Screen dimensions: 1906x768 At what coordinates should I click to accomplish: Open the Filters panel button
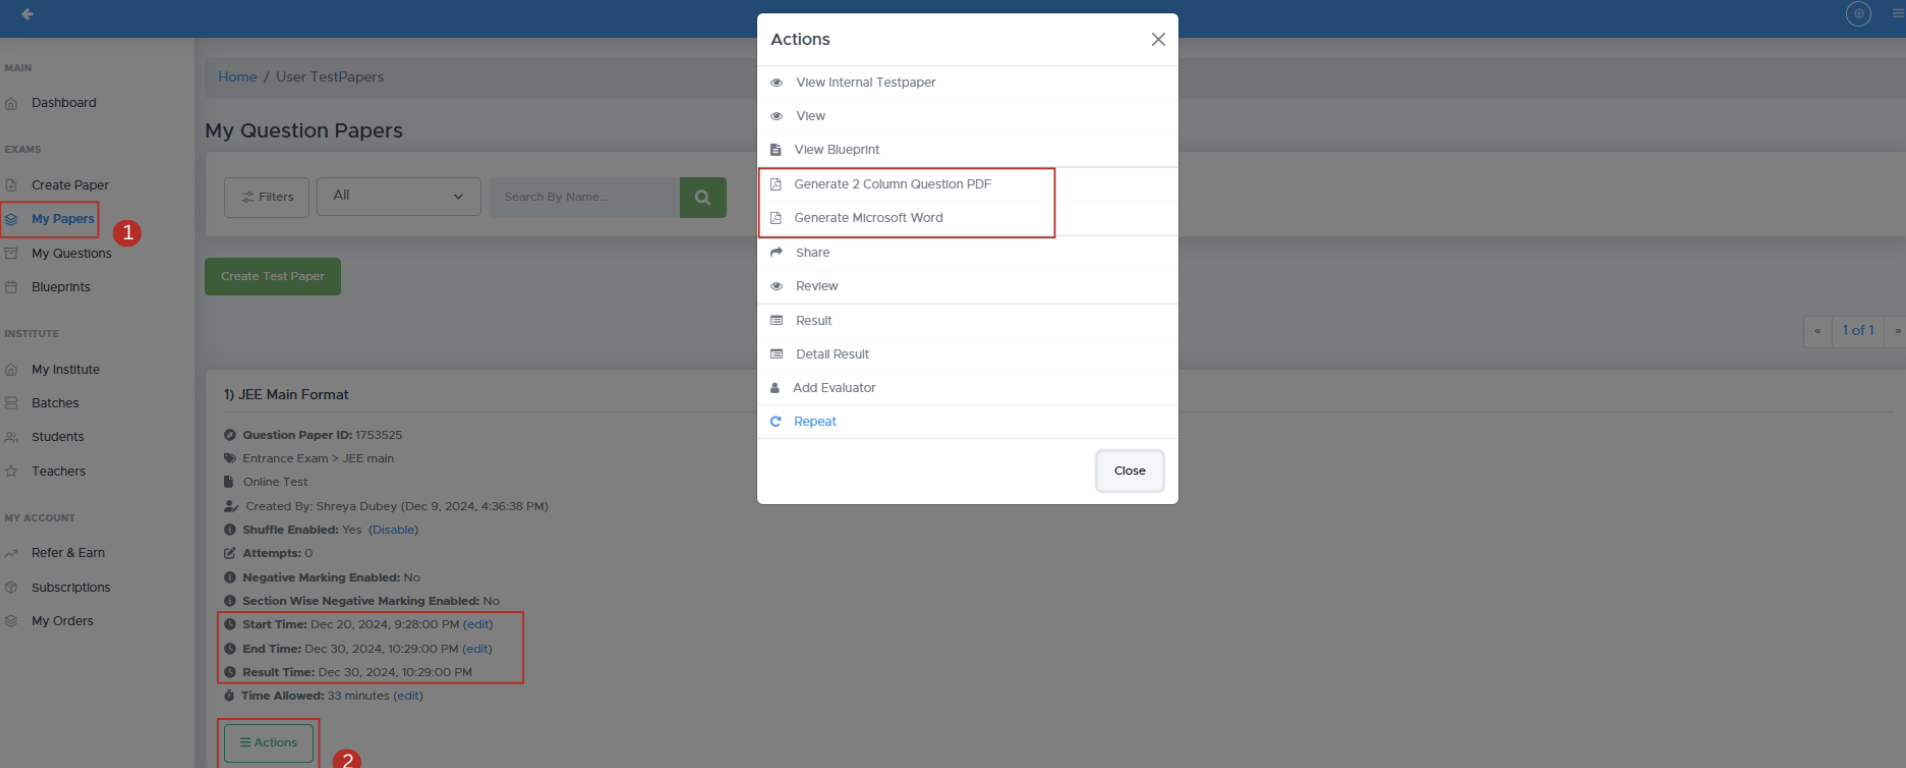pos(267,197)
